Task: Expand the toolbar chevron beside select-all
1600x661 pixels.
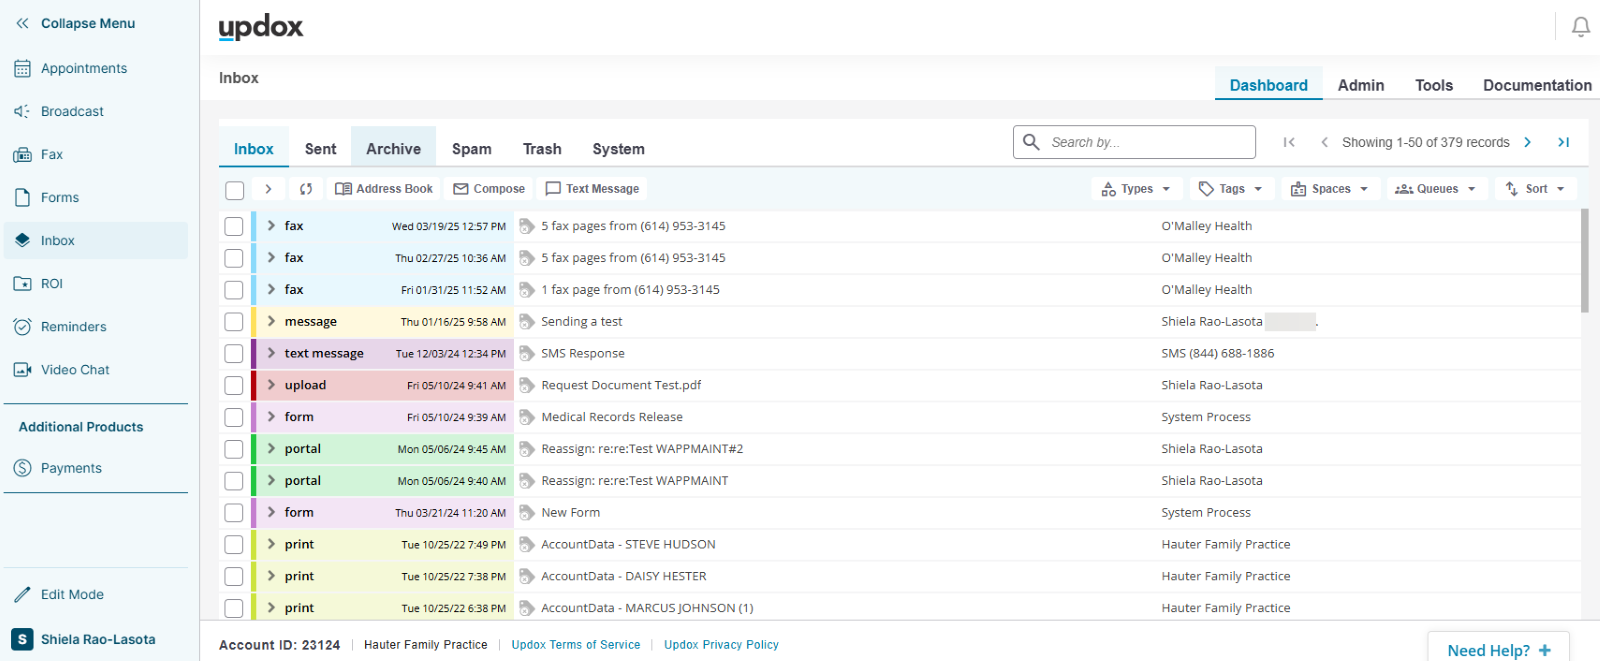Action: [x=268, y=188]
